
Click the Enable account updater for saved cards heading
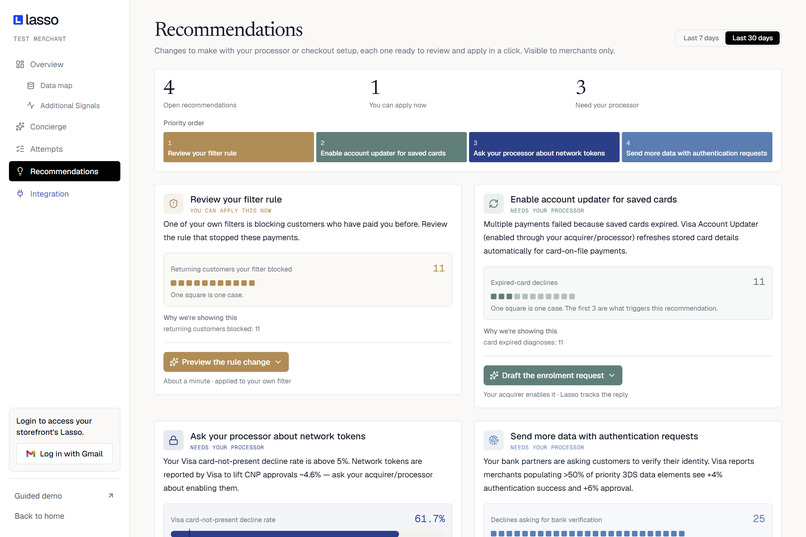click(x=593, y=199)
